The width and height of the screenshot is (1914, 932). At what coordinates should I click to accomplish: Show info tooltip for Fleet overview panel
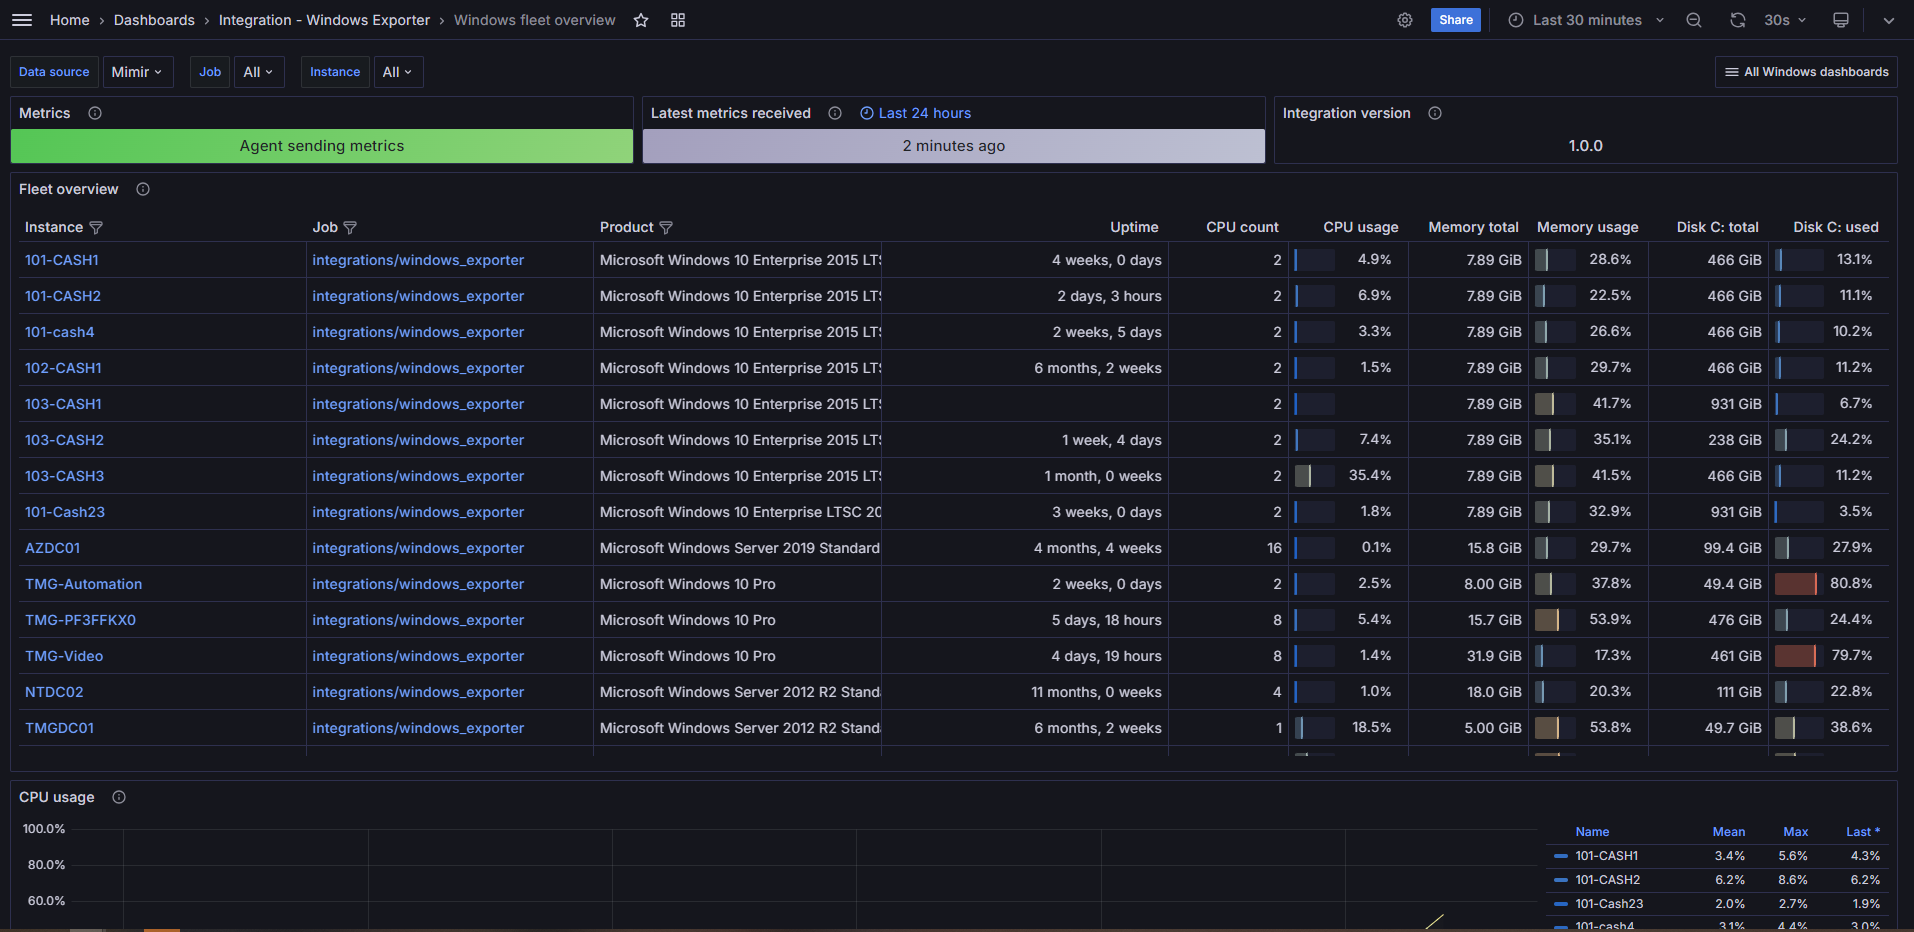[x=143, y=189]
